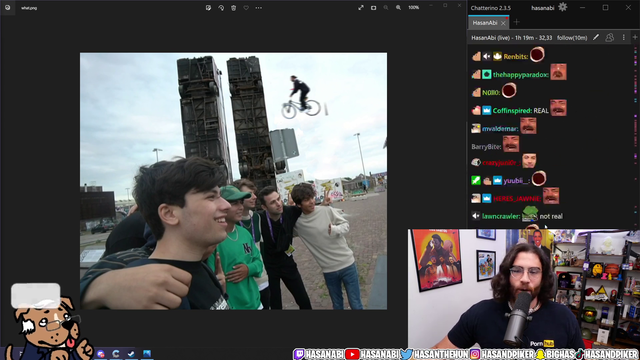Viewport: 640px width, 360px height.
Task: Click the green badge next to yuubii__
Action: pos(476,180)
